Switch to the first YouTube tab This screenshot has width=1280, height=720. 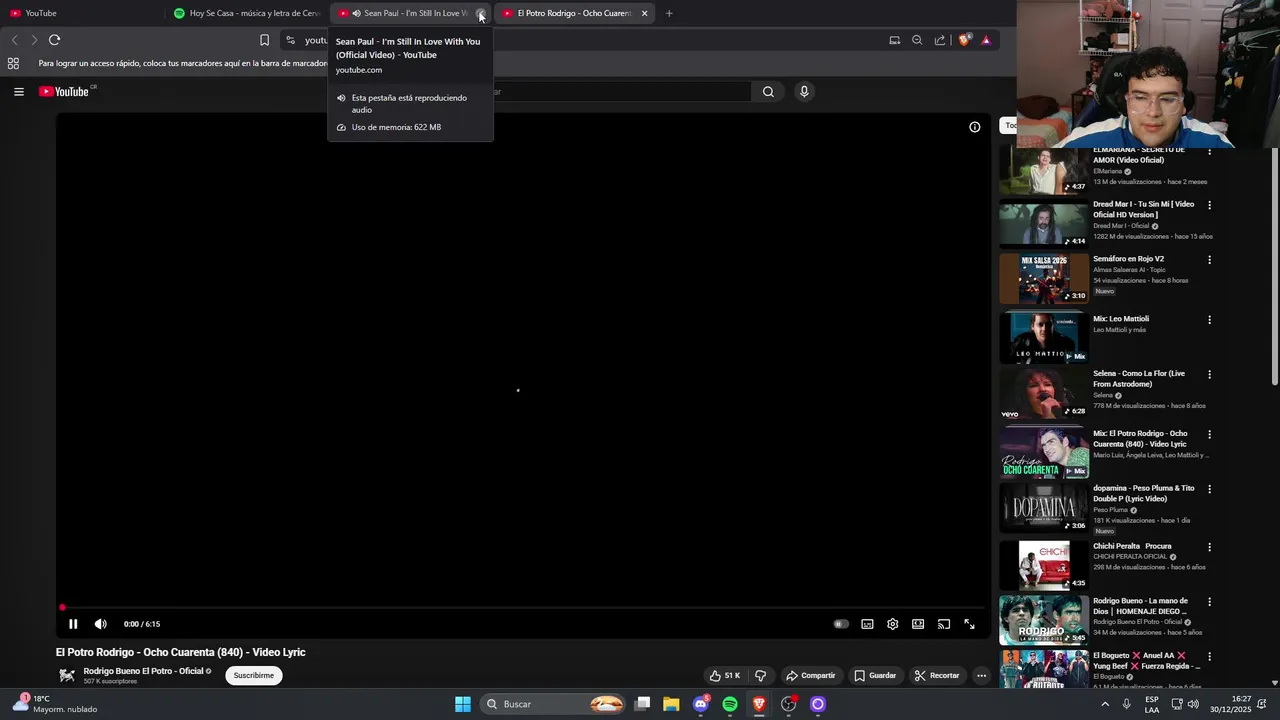[x=82, y=13]
